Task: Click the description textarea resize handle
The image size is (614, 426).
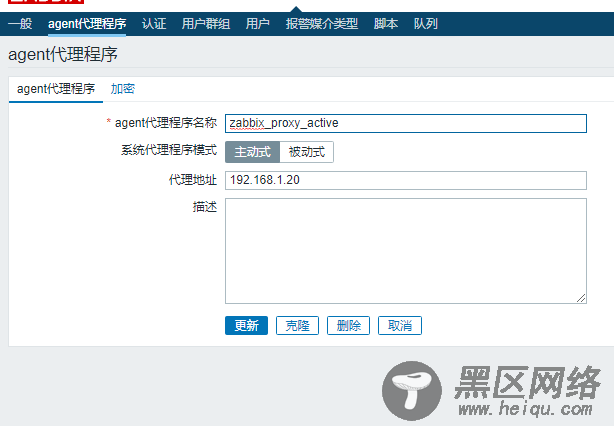Action: click(581, 298)
